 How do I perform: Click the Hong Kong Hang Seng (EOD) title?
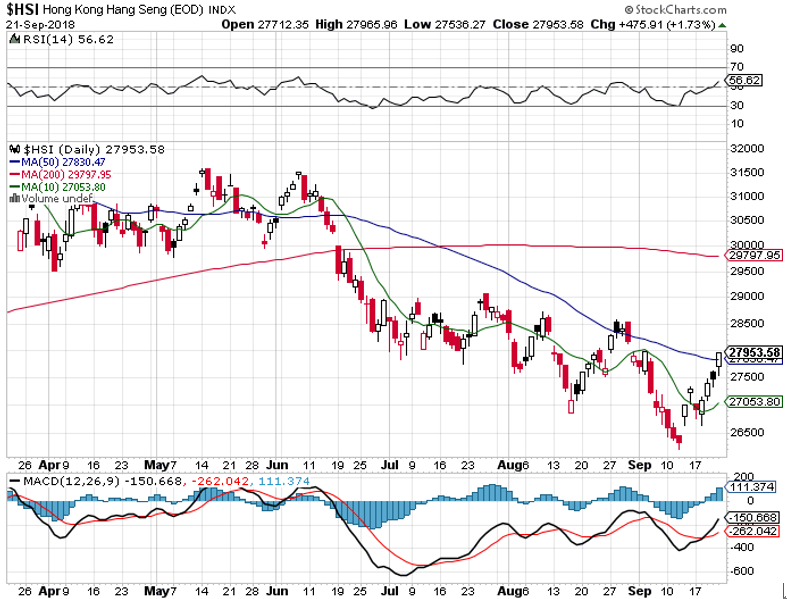point(123,10)
